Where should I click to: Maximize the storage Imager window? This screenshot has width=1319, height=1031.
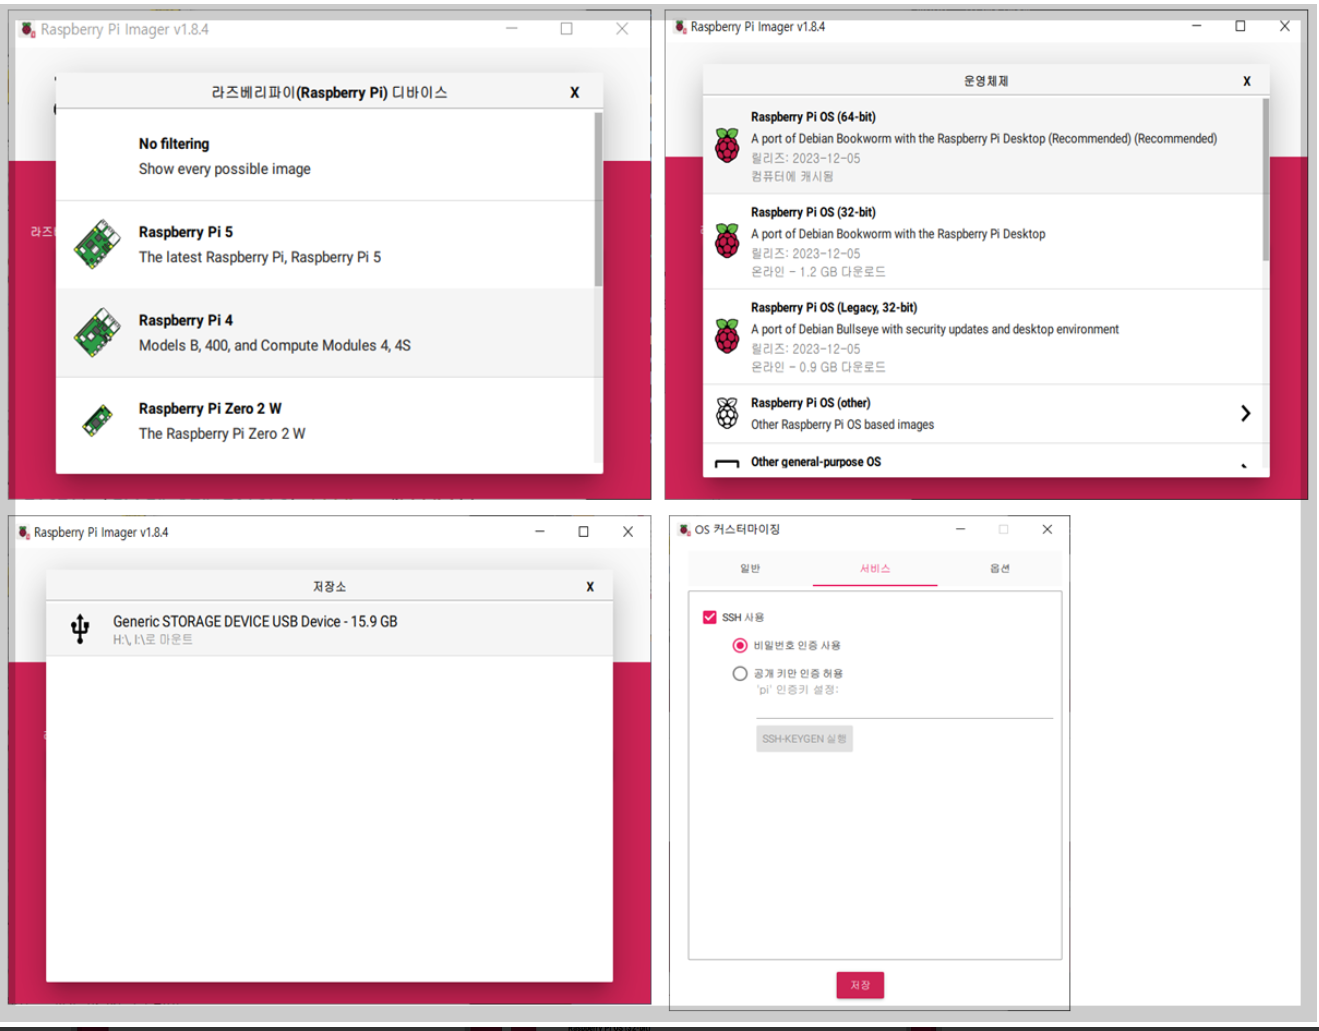click(584, 532)
